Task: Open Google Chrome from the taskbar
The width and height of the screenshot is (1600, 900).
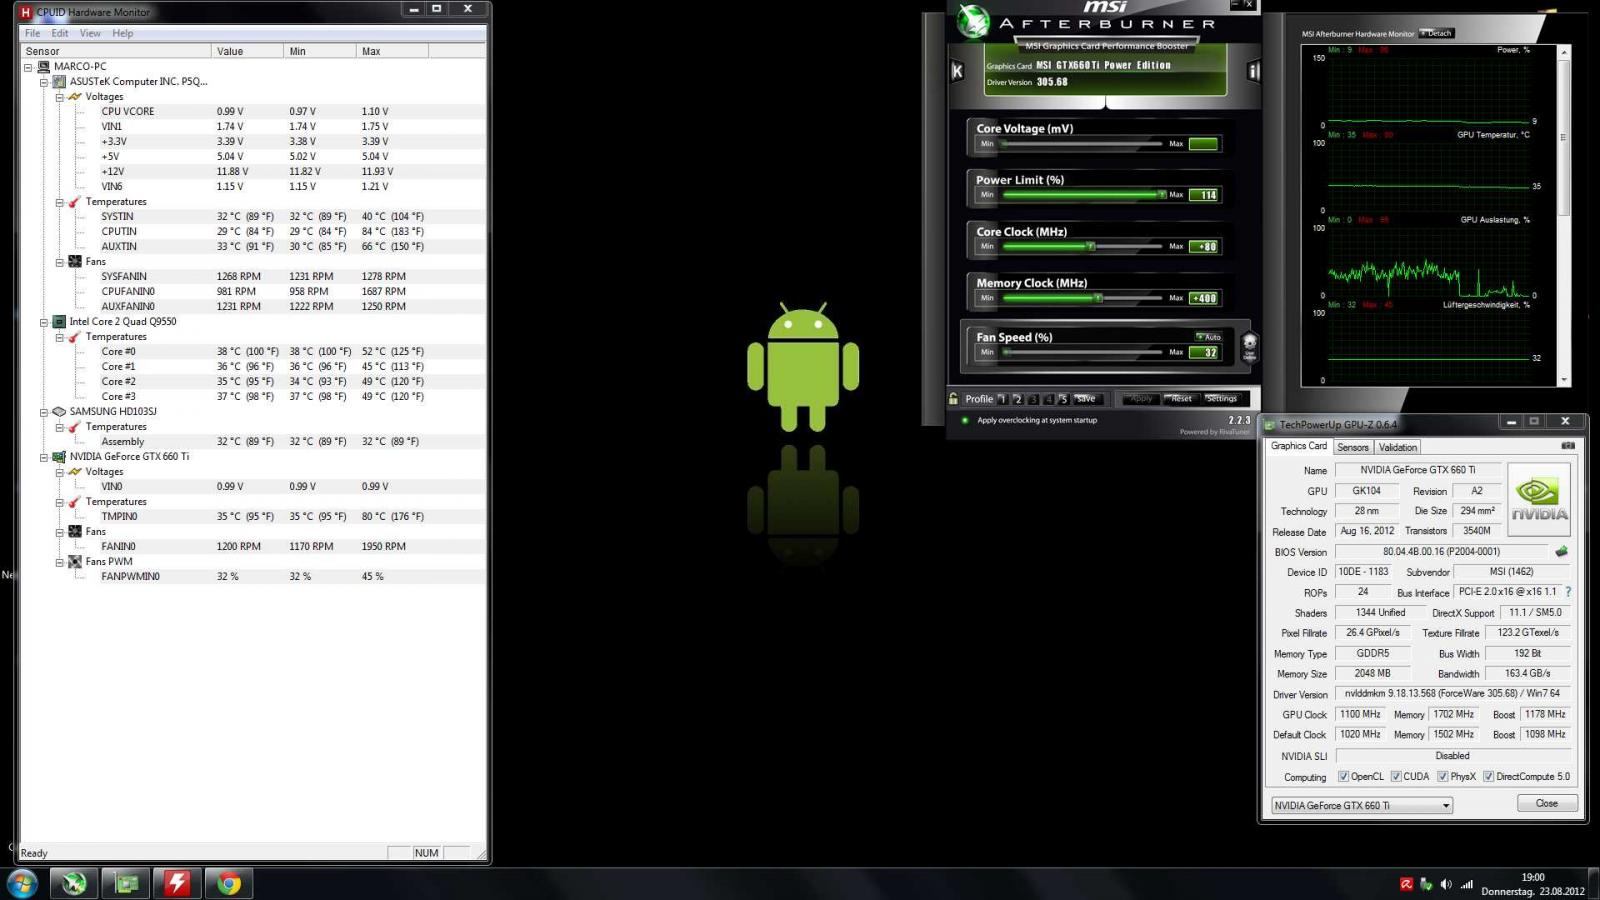Action: point(229,883)
